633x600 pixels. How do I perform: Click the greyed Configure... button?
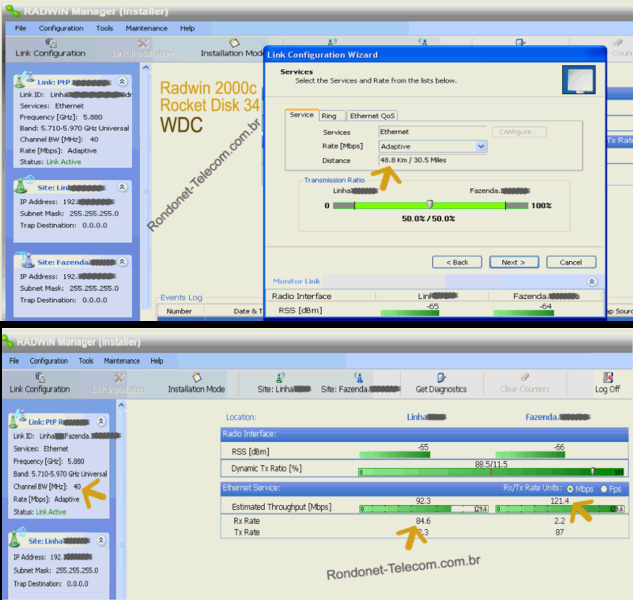pyautogui.click(x=519, y=132)
